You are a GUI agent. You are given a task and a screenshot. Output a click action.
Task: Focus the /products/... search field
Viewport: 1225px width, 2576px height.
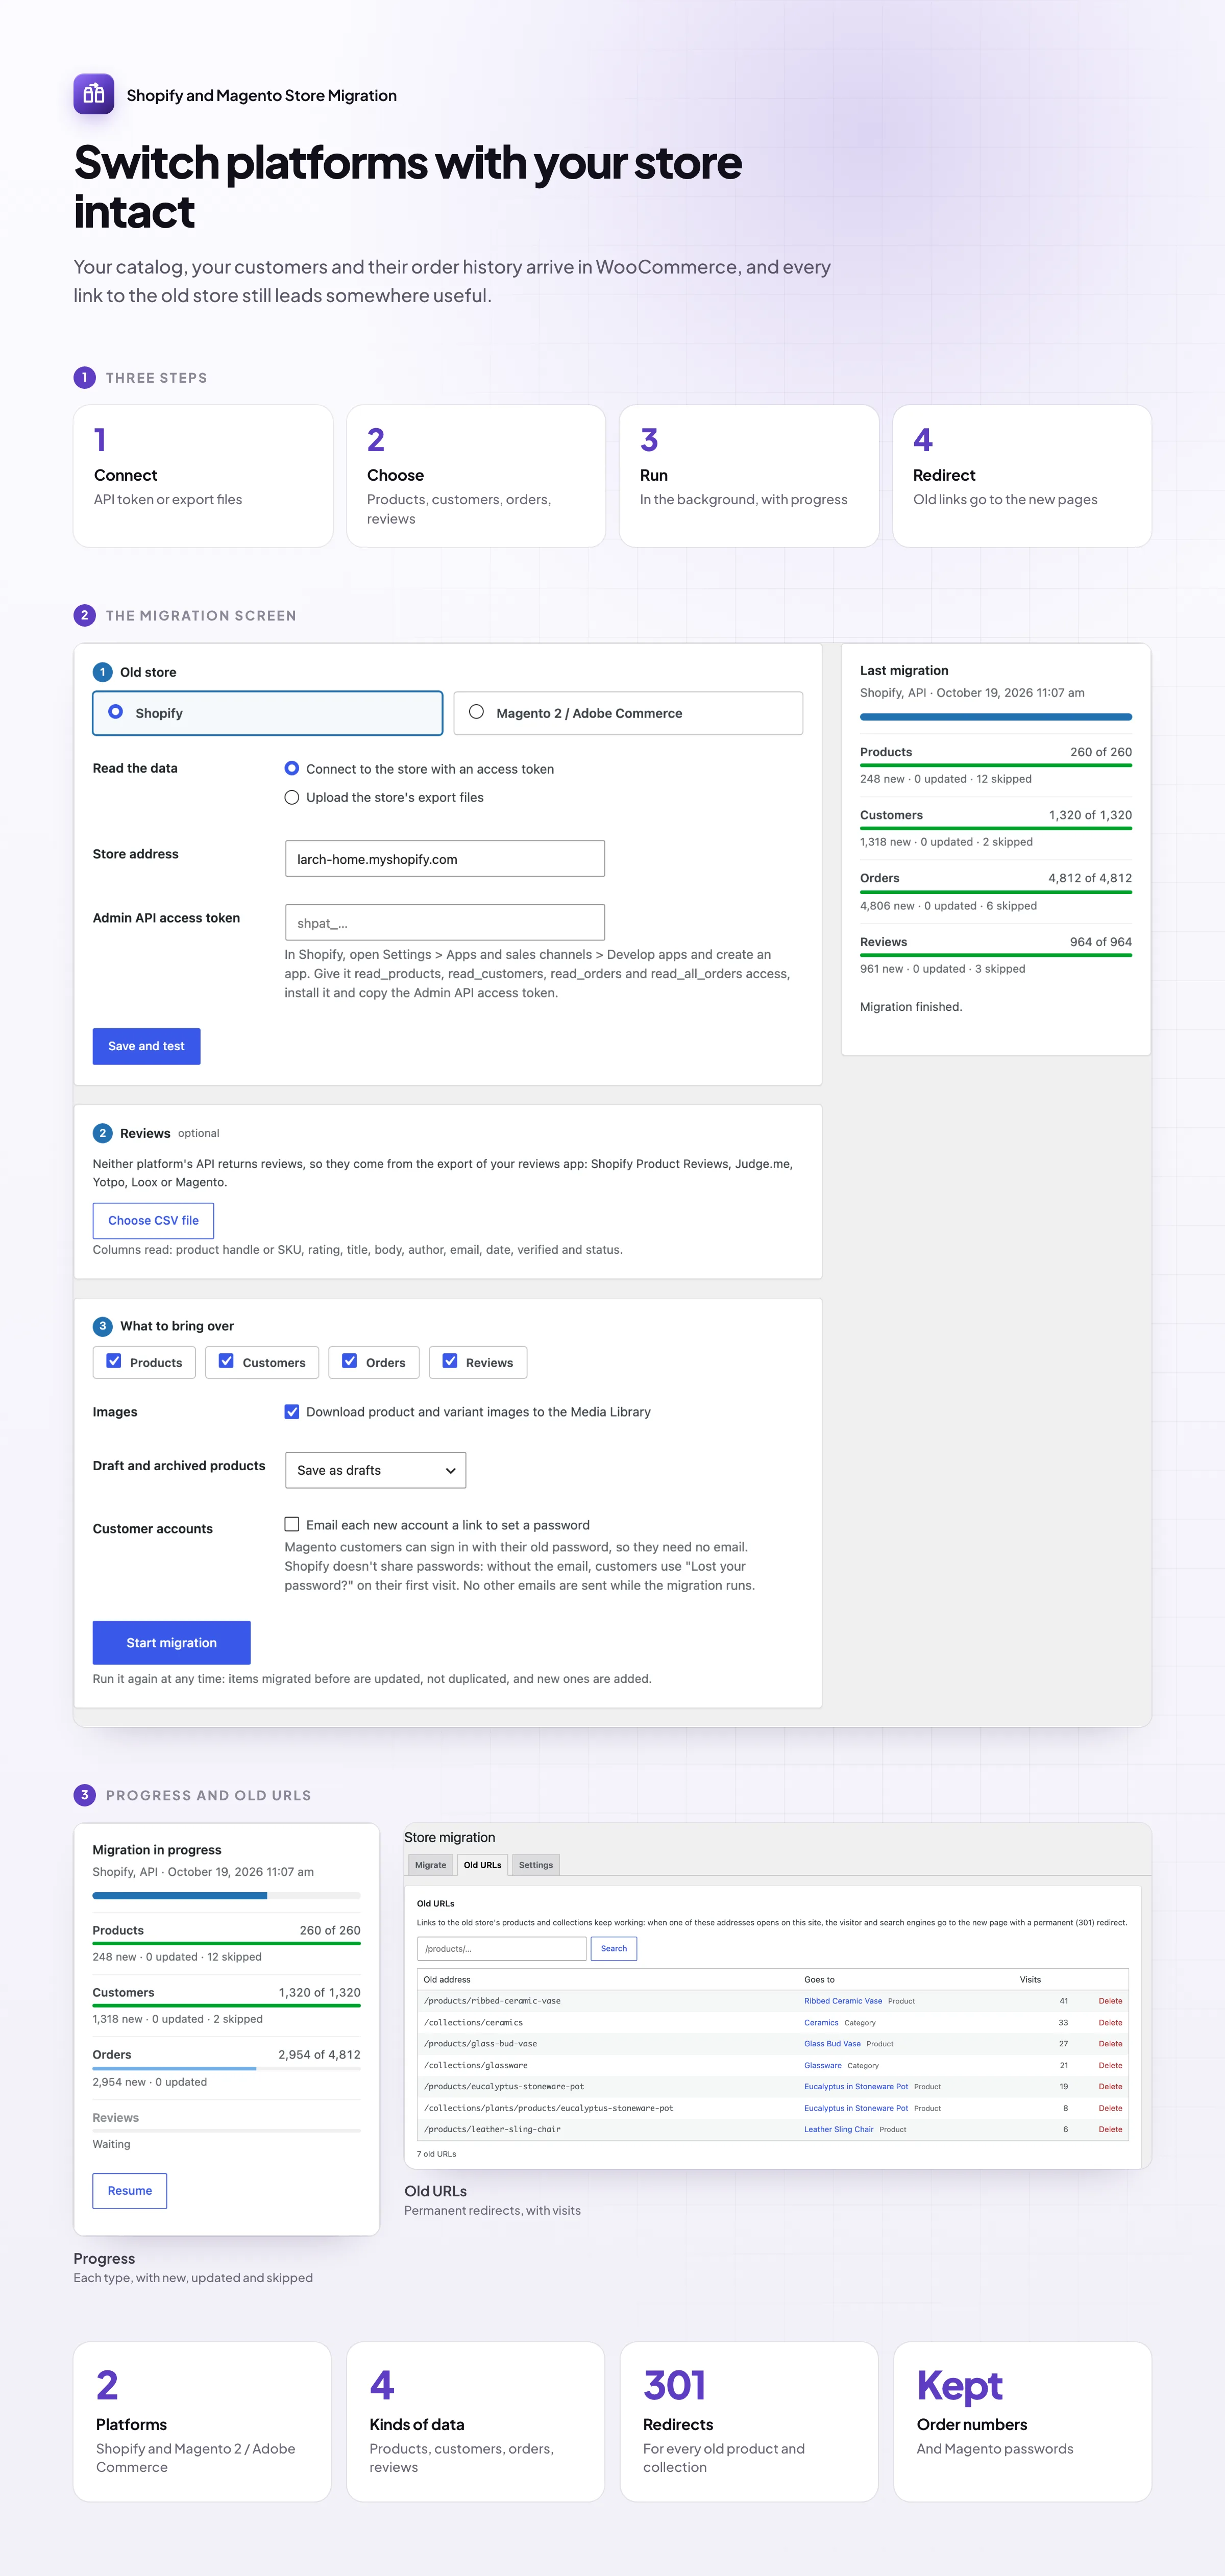(501, 1948)
